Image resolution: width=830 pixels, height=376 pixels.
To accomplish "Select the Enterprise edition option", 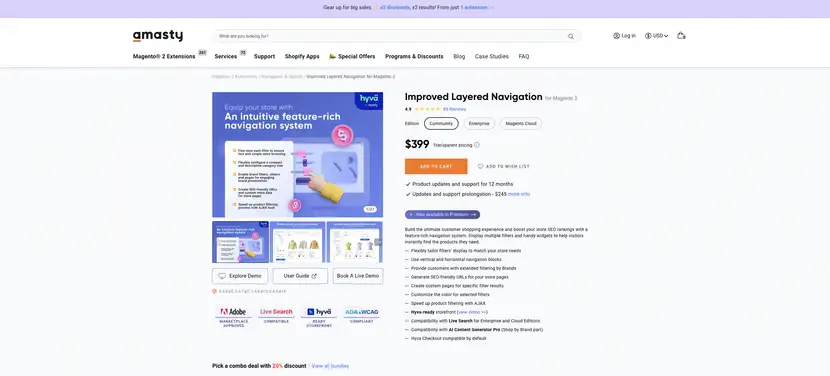I will click(x=479, y=123).
